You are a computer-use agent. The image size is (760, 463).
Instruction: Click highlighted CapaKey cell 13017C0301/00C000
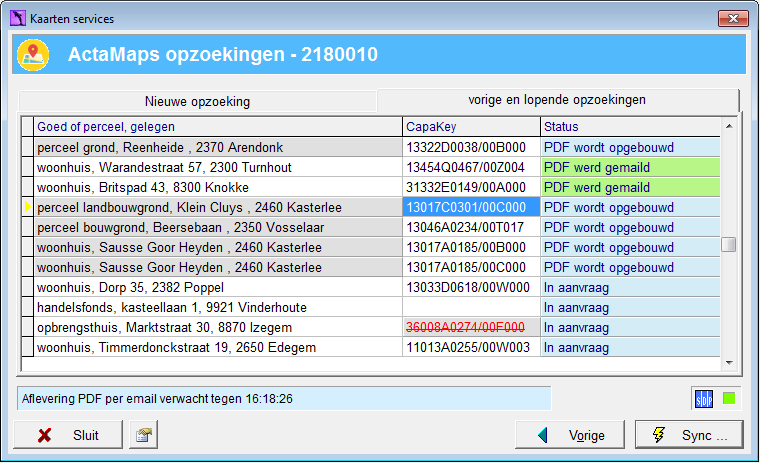tap(471, 208)
